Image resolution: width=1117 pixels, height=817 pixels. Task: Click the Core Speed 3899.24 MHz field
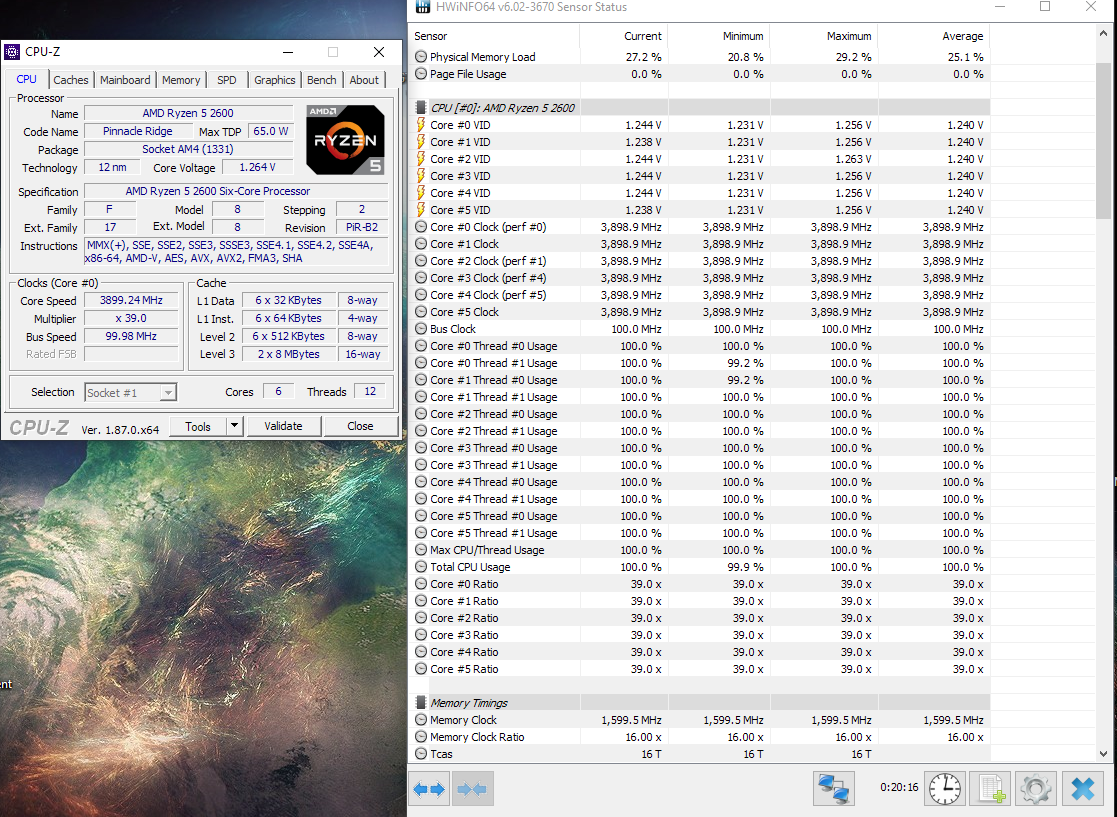pos(131,301)
